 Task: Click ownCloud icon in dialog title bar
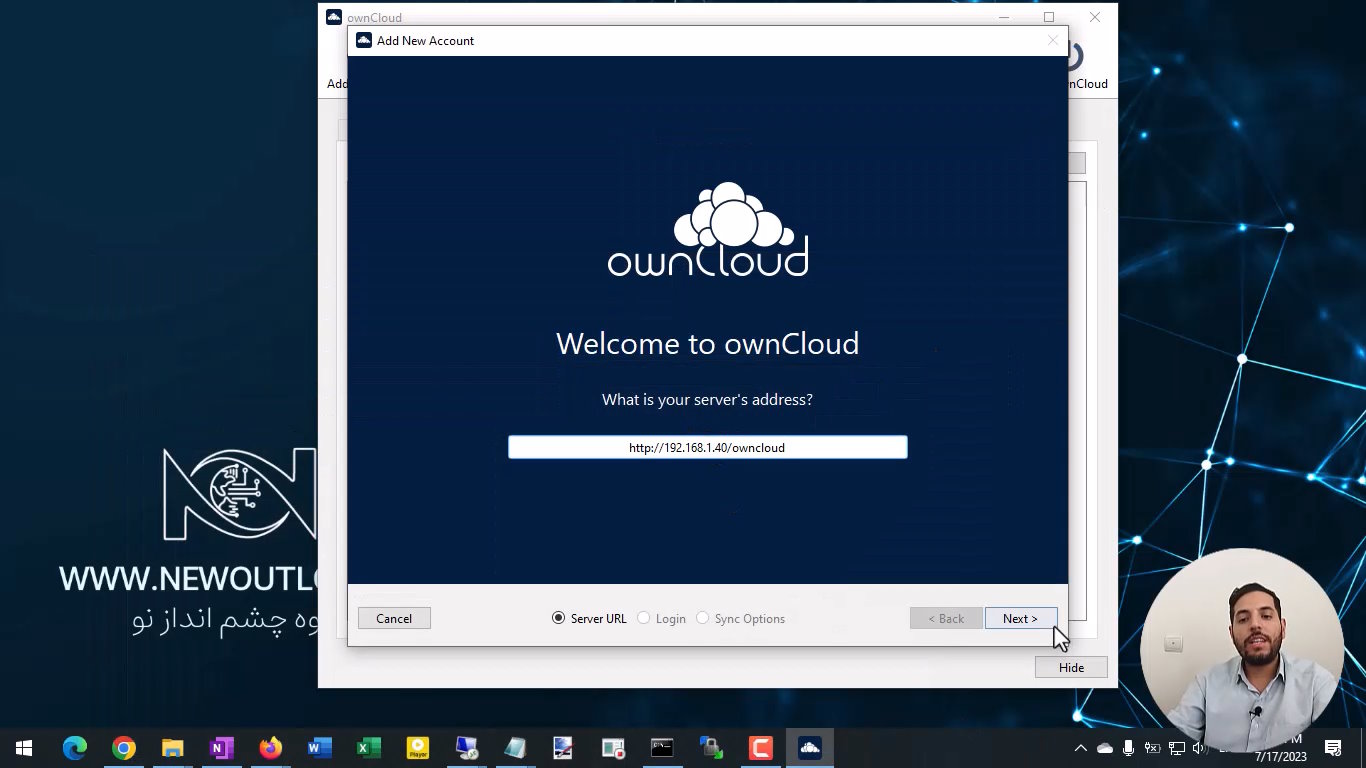click(364, 40)
